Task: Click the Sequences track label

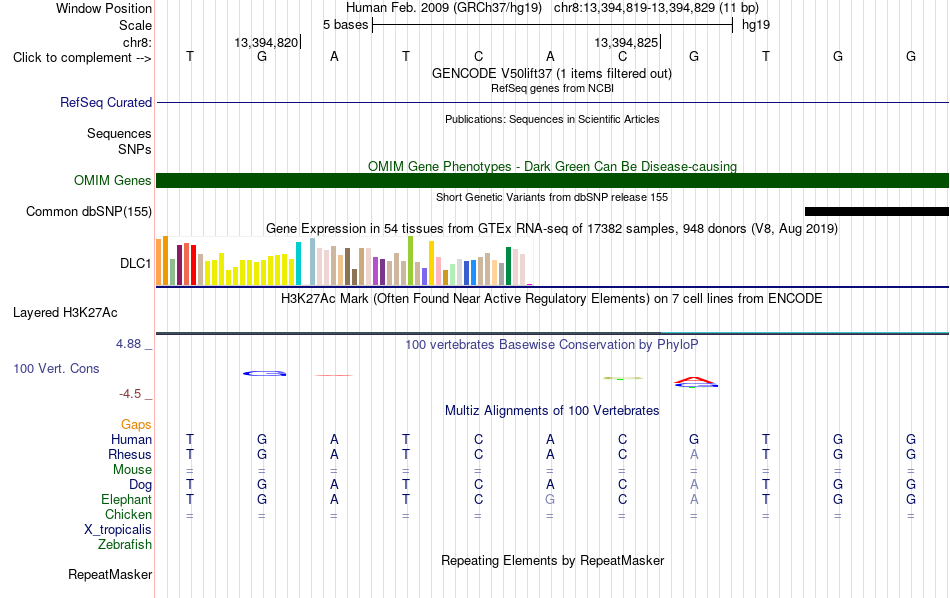Action: 119,133
